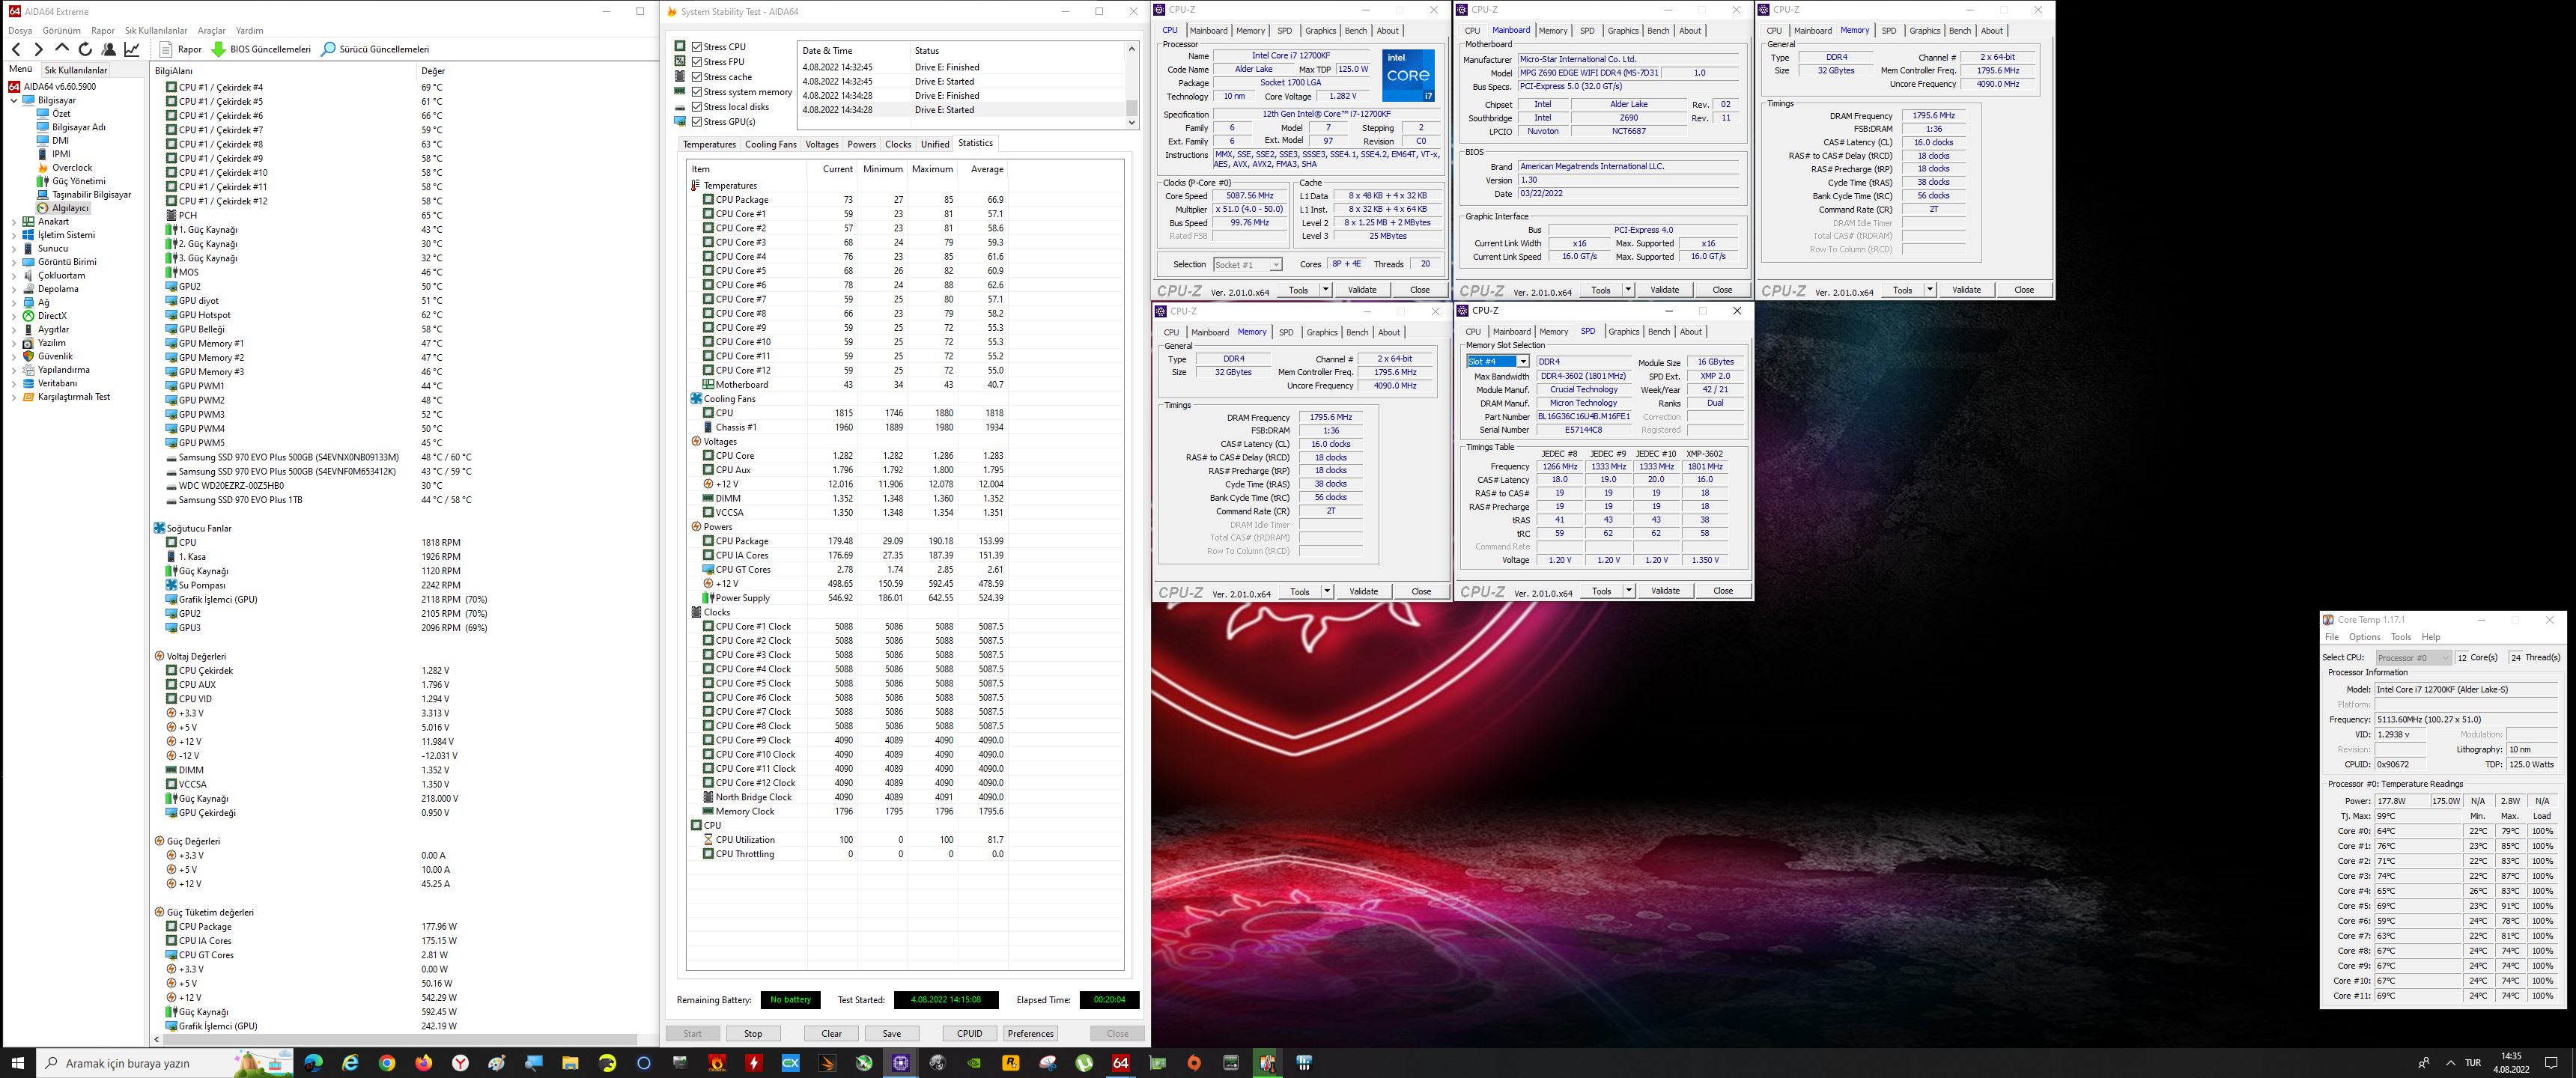Image resolution: width=2576 pixels, height=1078 pixels.
Task: Expand the Depolama tree node
Action: point(14,289)
